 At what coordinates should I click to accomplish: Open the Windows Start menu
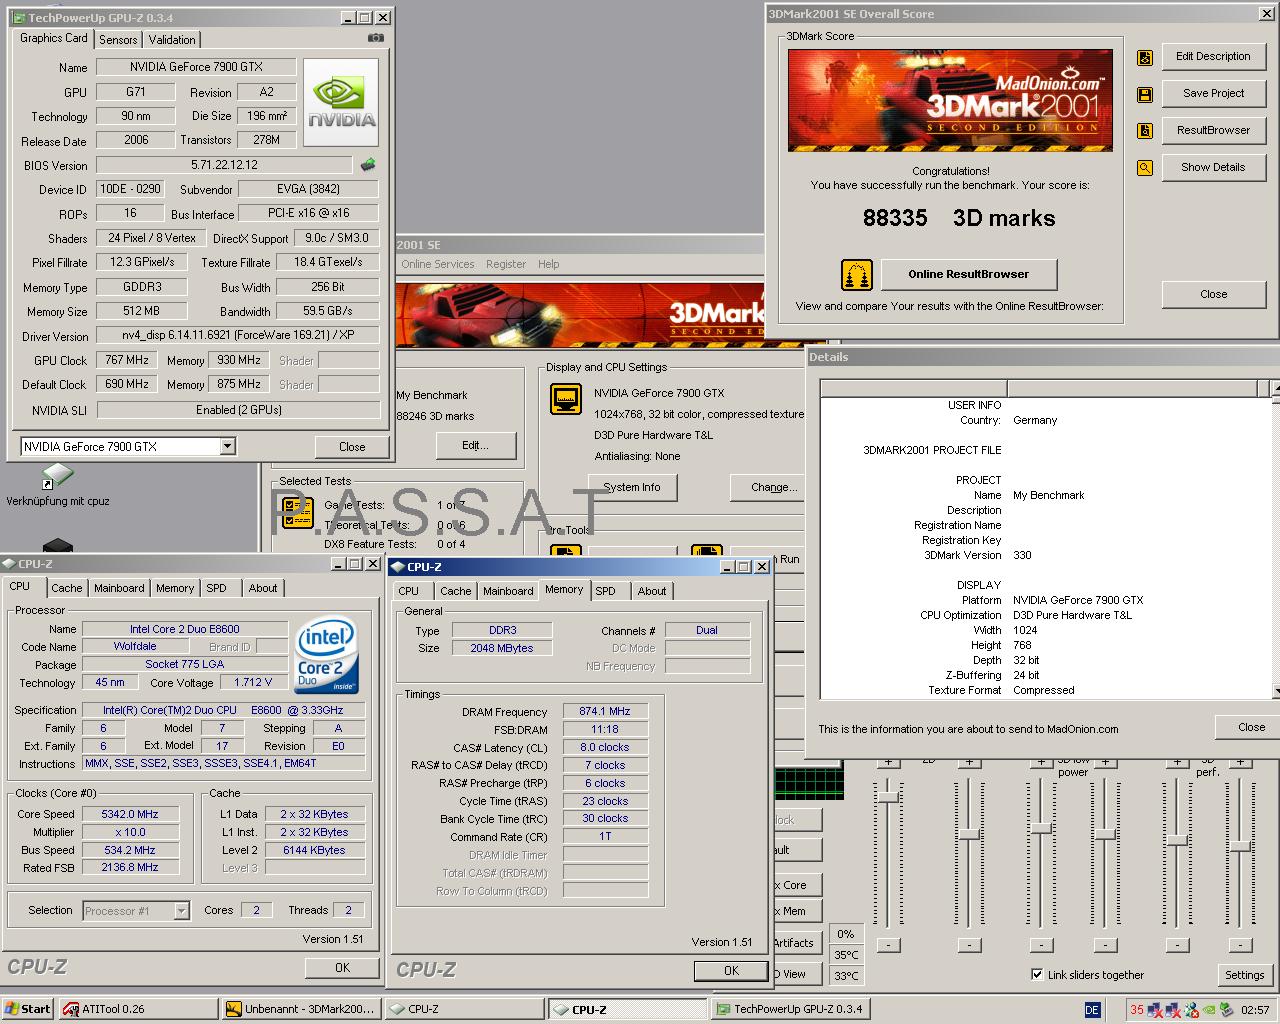point(27,1009)
